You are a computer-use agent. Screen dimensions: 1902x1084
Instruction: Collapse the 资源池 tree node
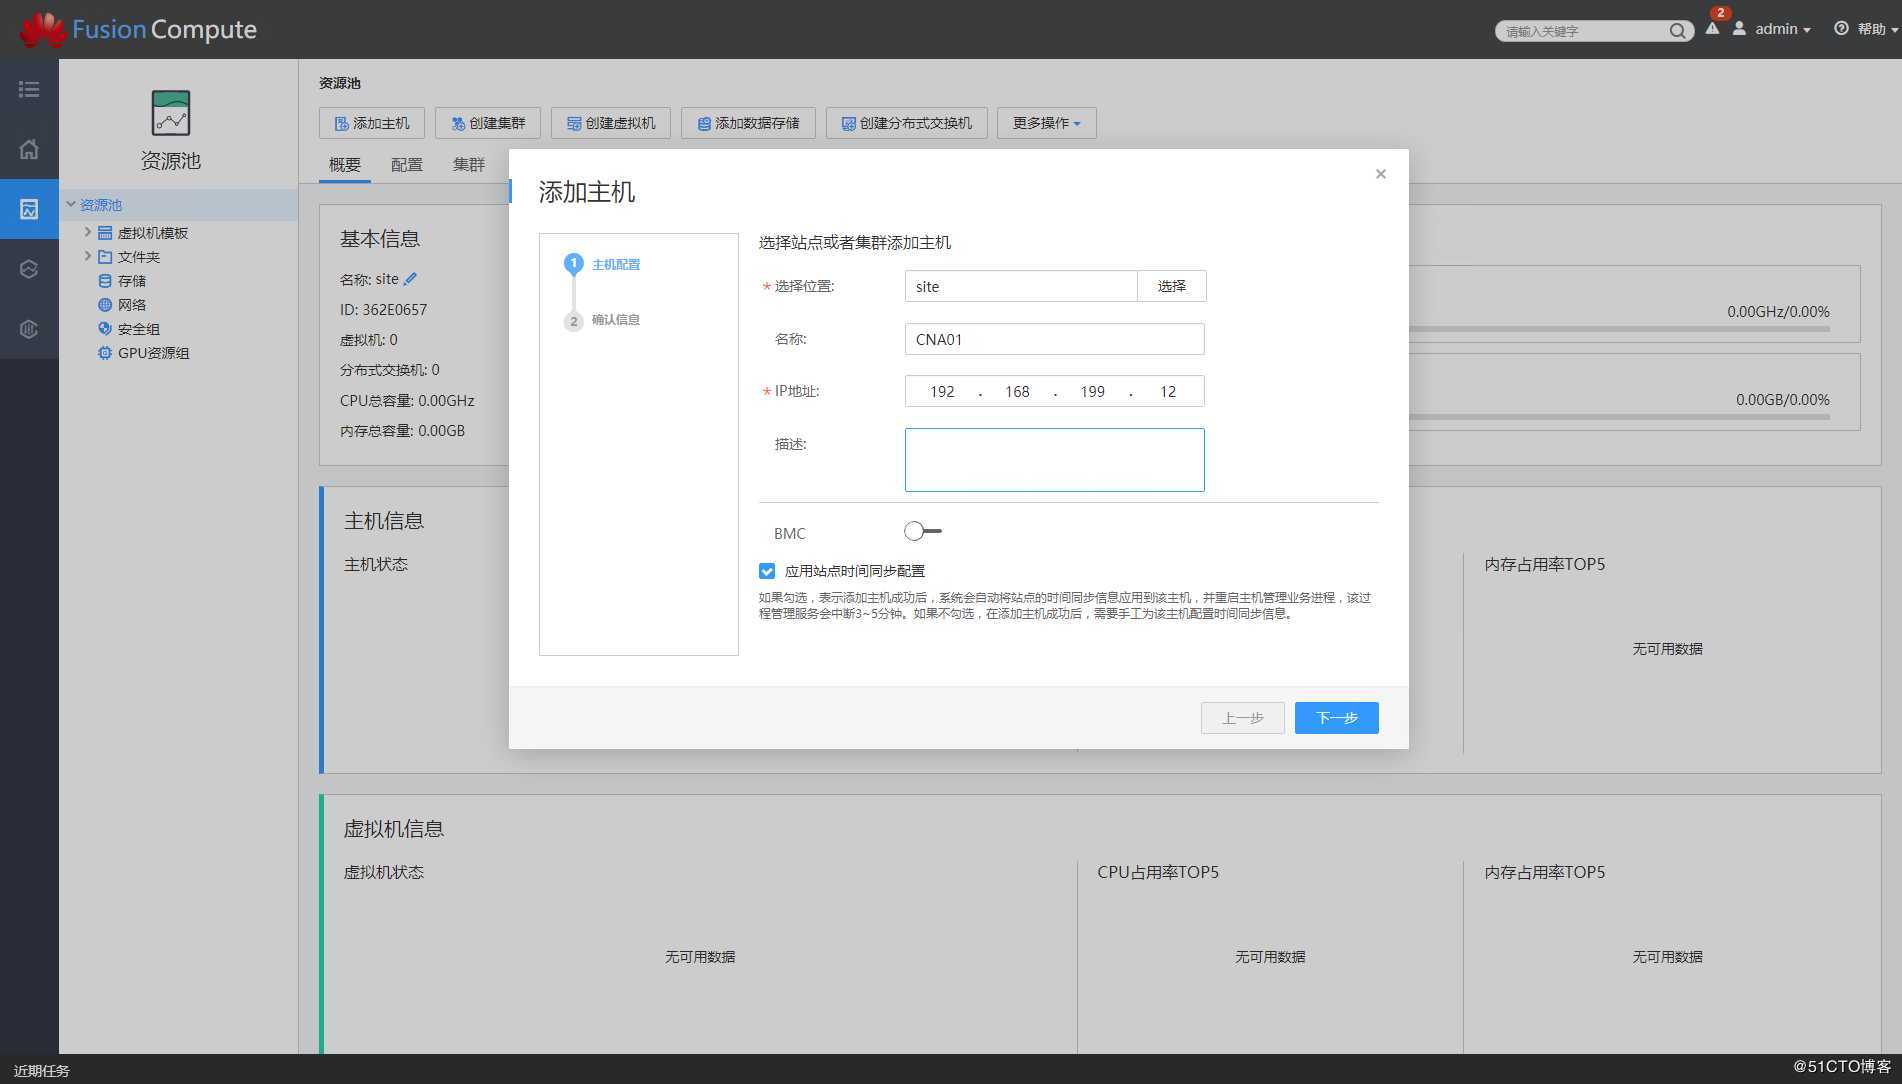tap(71, 204)
